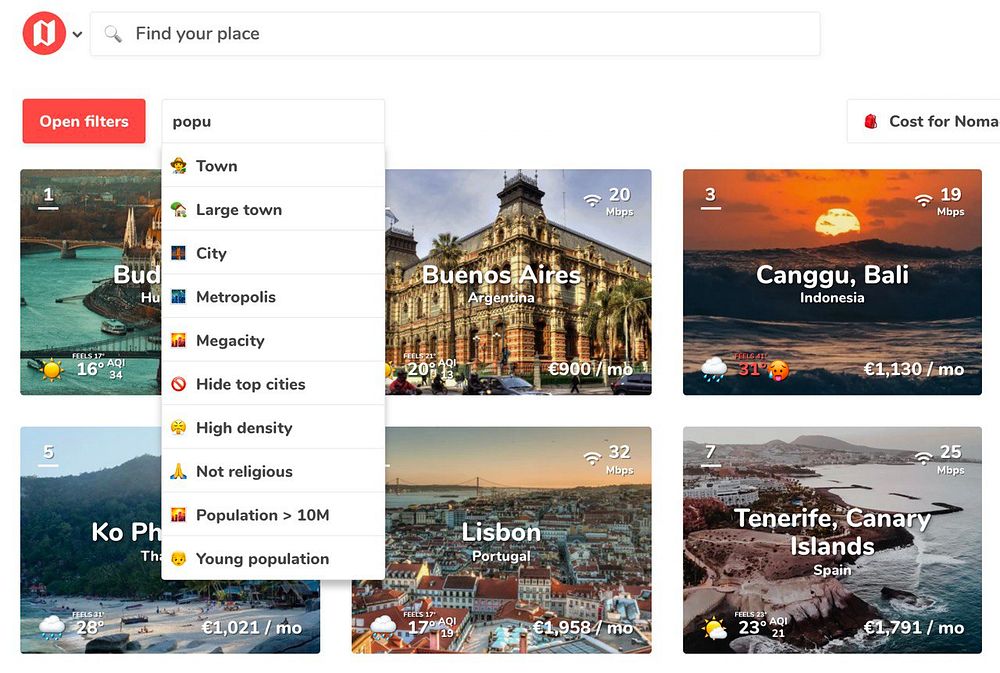Click the Megacity sunset icon
This screenshot has width=1000, height=673.
(x=179, y=341)
